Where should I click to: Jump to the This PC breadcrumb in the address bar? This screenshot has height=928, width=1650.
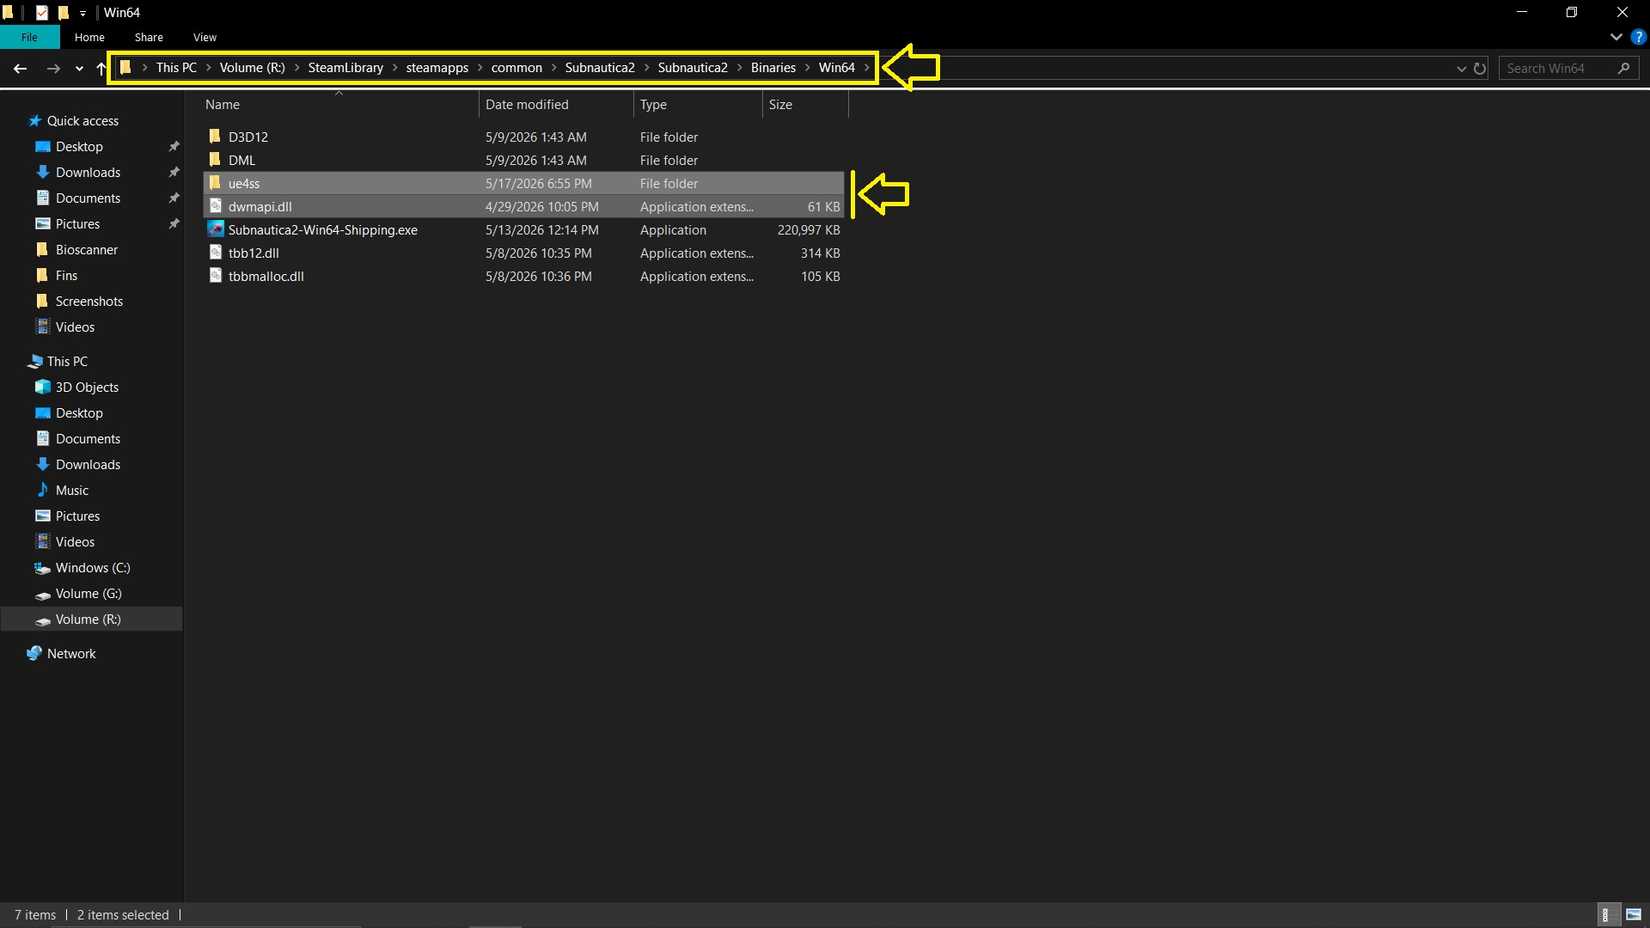pos(176,68)
